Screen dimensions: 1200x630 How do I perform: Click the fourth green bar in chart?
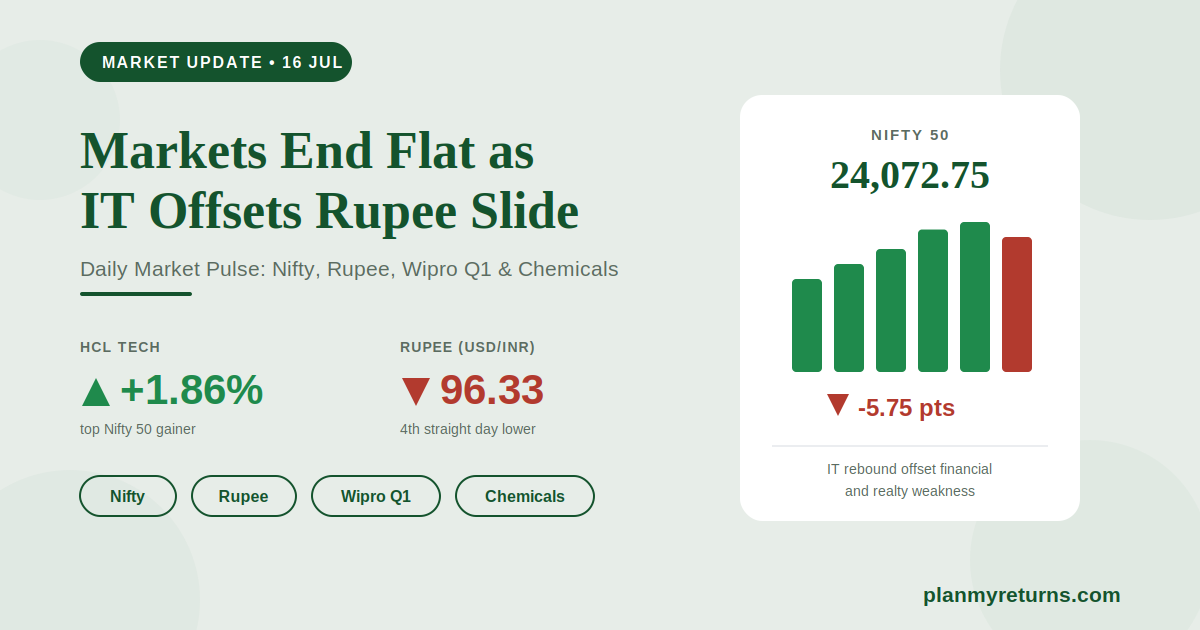pos(933,301)
